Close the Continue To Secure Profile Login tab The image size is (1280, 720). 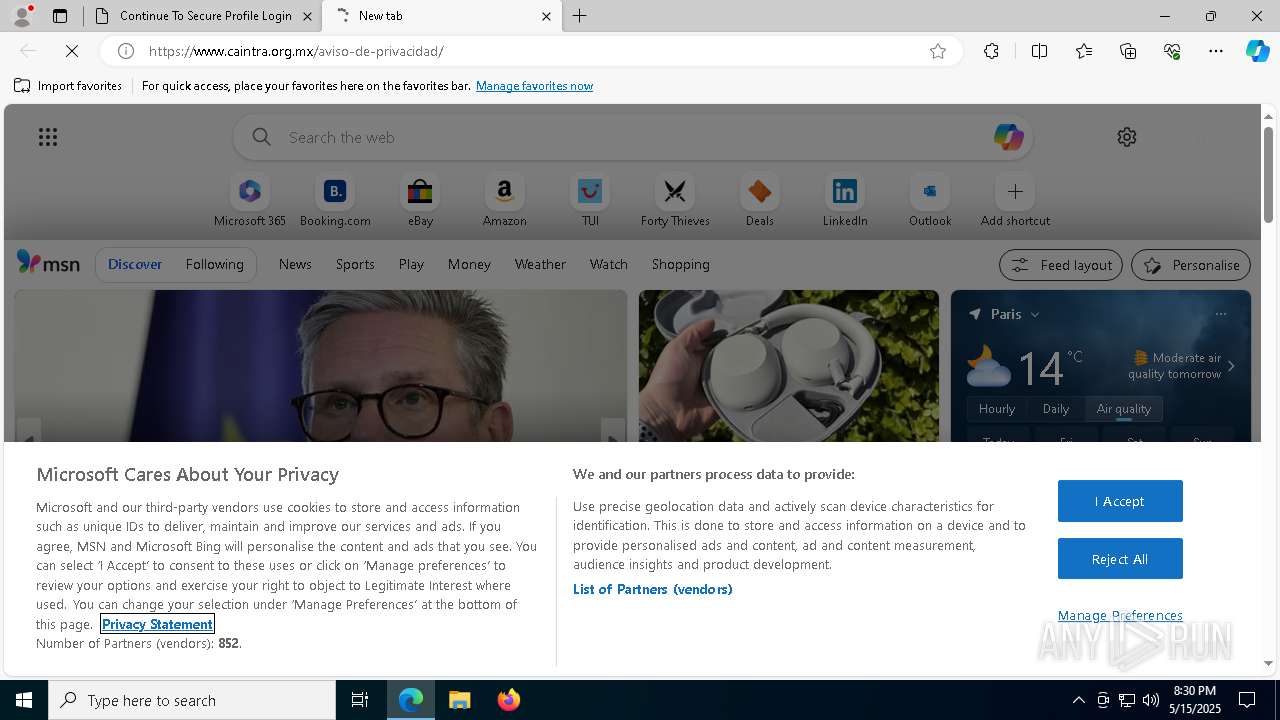tap(308, 16)
